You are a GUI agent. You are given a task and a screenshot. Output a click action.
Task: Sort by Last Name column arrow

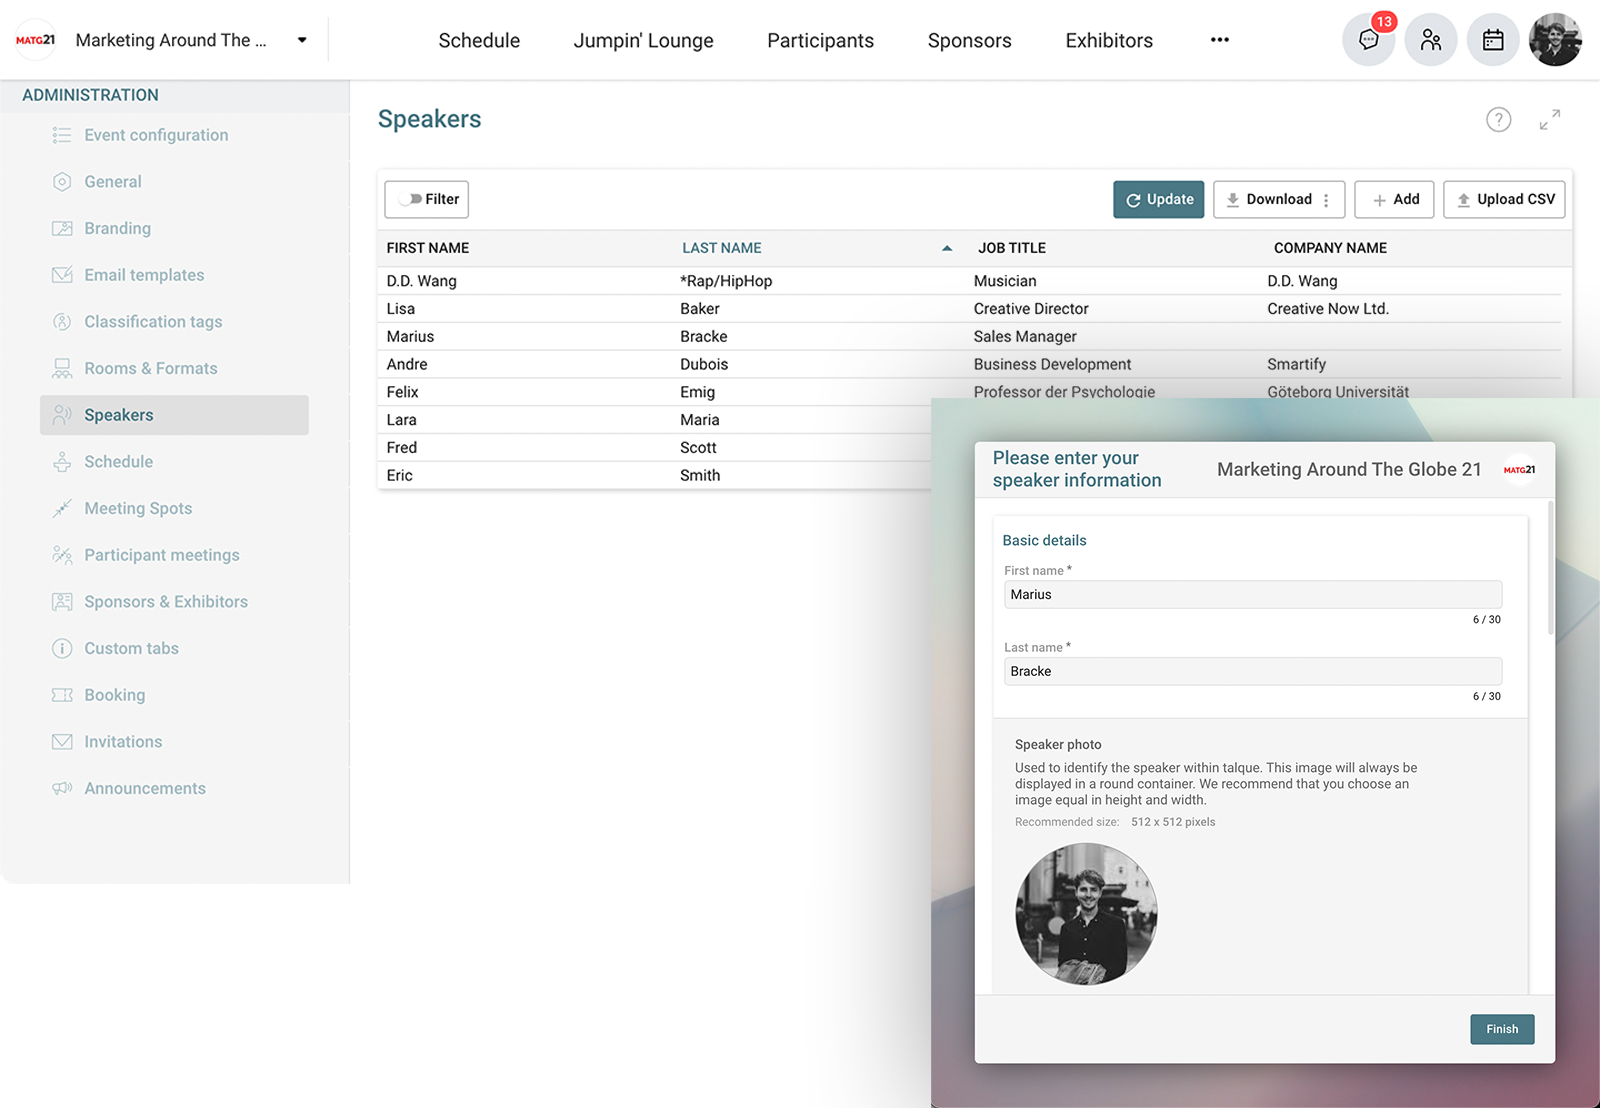946,248
